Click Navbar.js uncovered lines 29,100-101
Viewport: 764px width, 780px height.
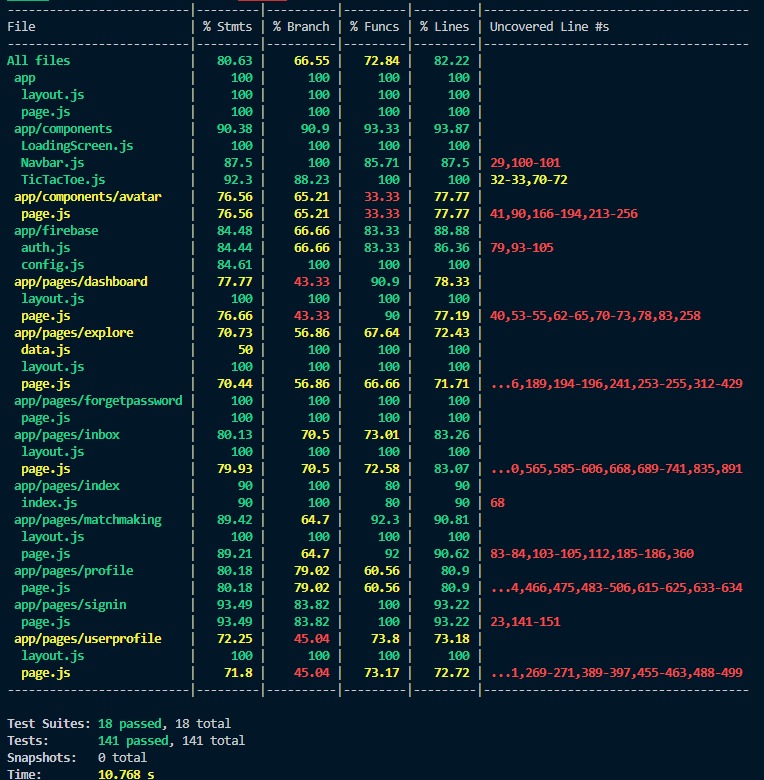click(x=525, y=163)
